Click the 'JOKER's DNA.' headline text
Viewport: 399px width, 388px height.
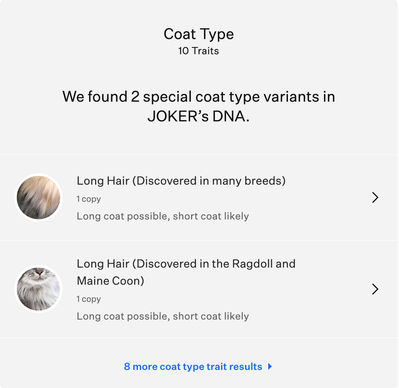point(199,116)
